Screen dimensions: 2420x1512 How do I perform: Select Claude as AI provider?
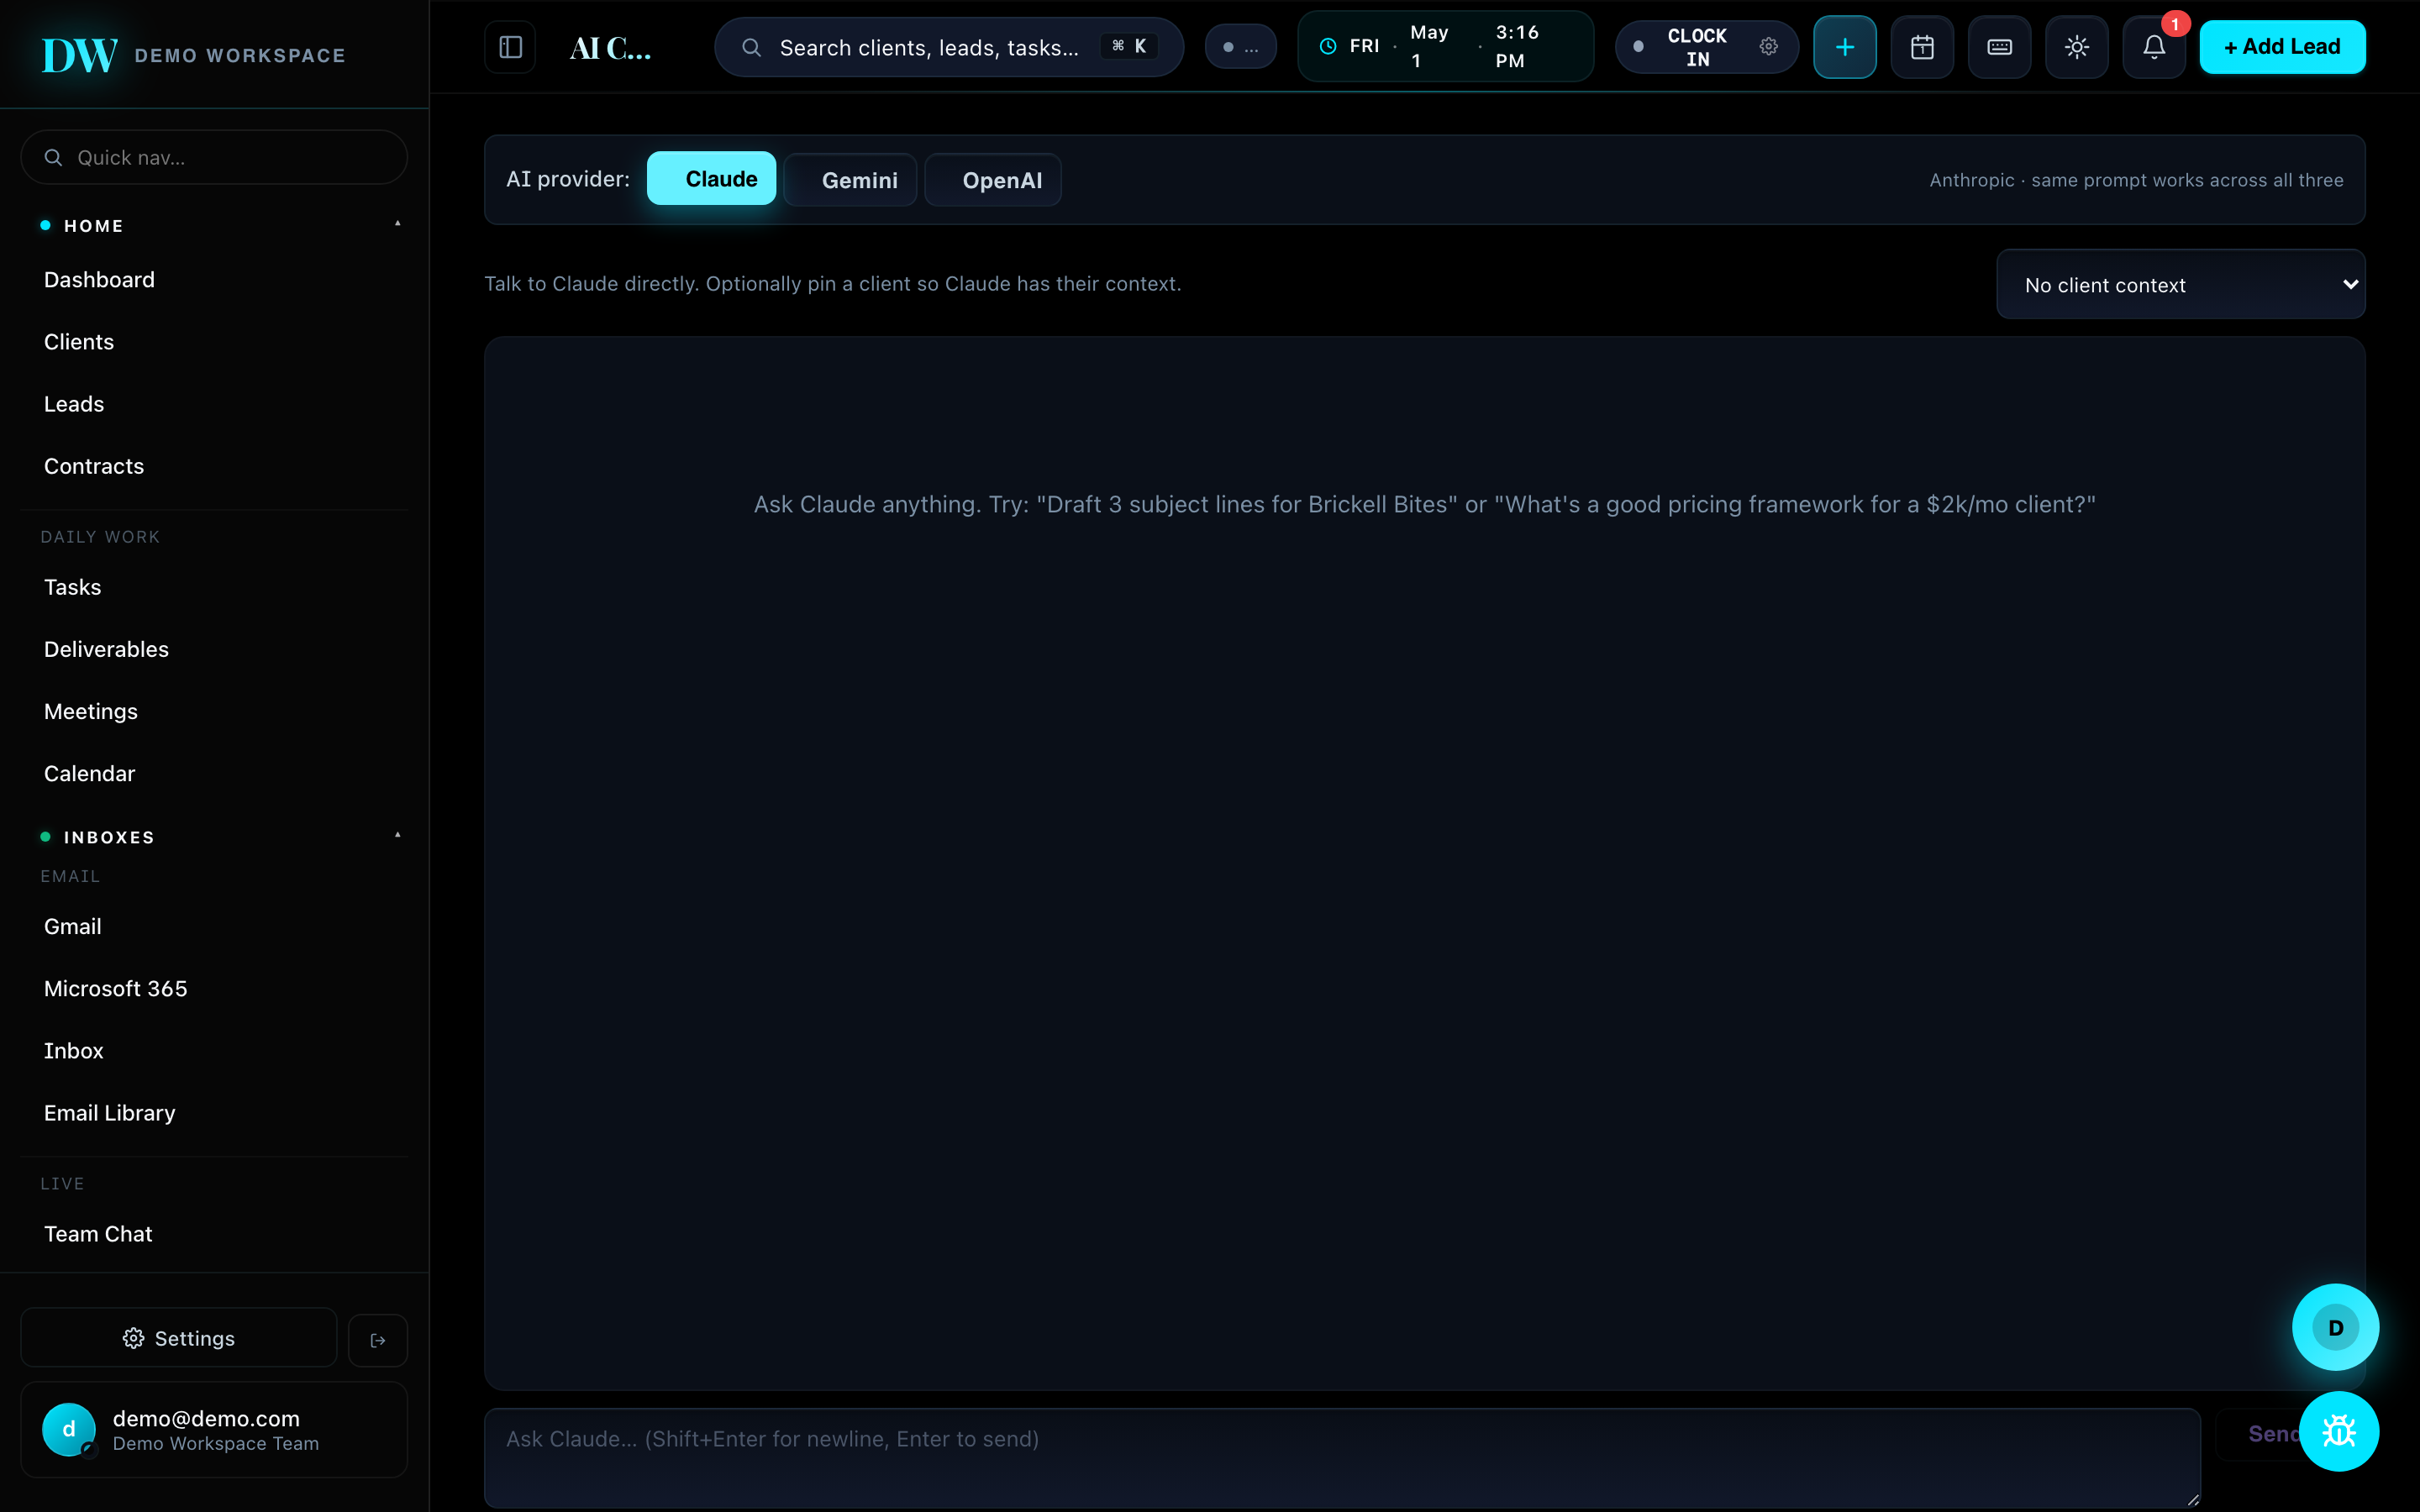coord(711,179)
